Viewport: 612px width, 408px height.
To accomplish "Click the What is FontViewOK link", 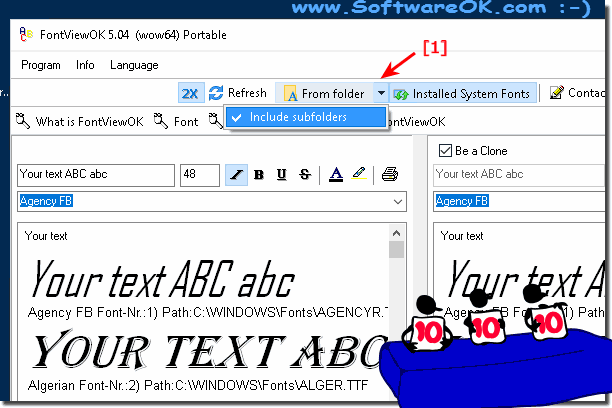I will tap(89, 122).
